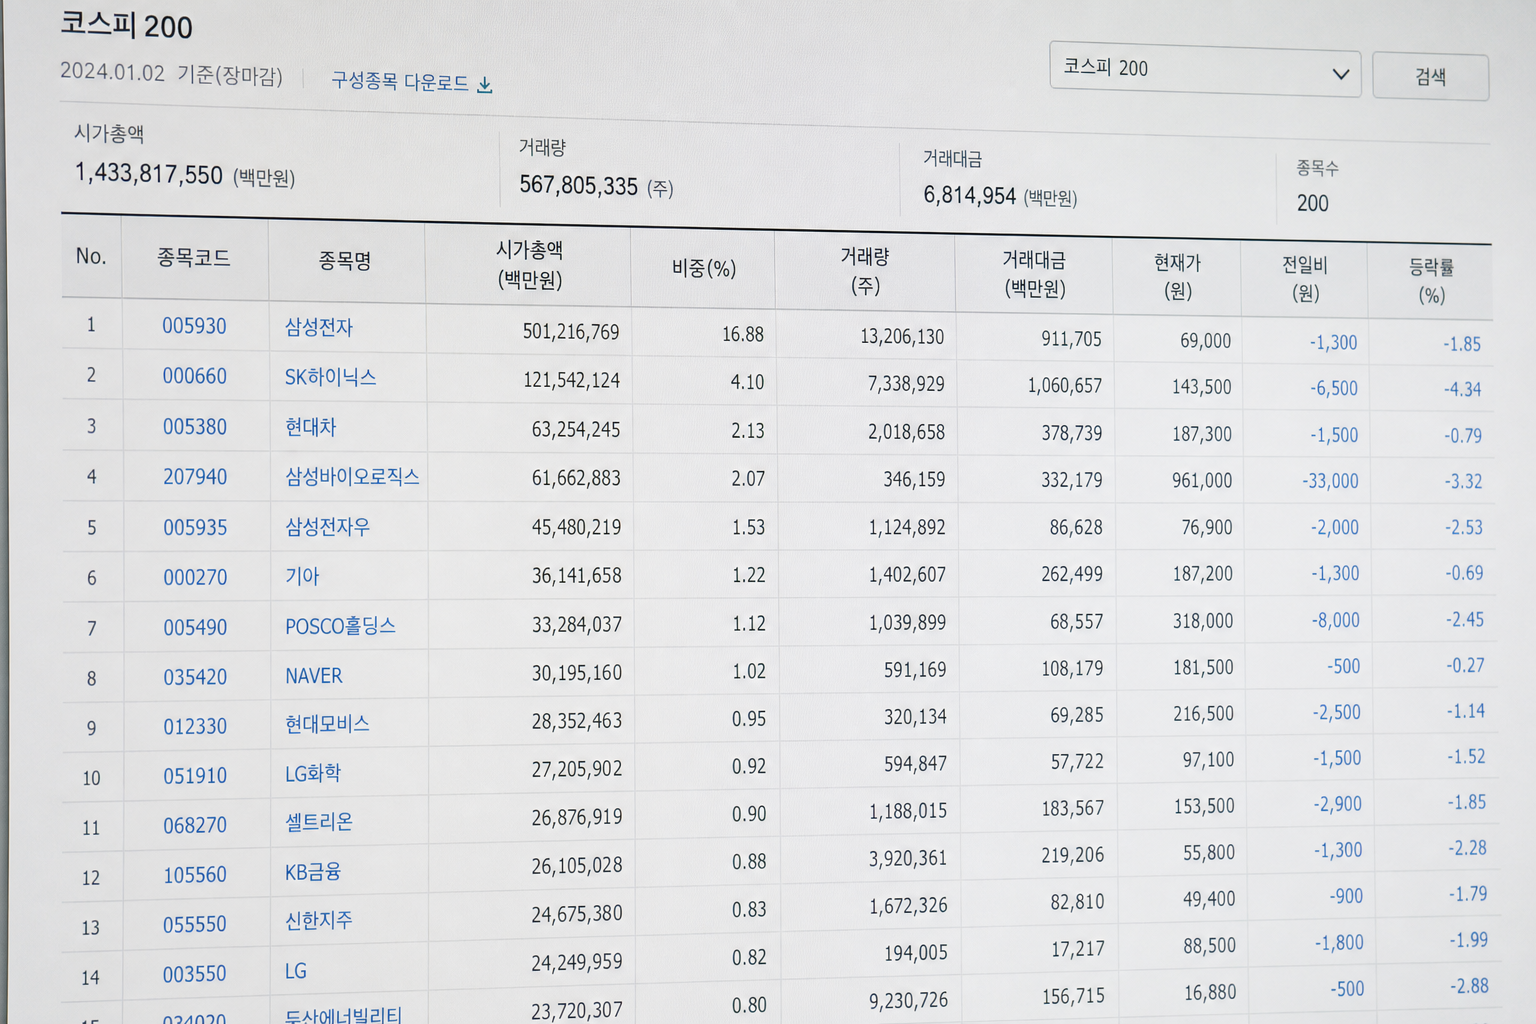Select volume cell 7,338,929
The width and height of the screenshot is (1536, 1024).
tap(906, 384)
